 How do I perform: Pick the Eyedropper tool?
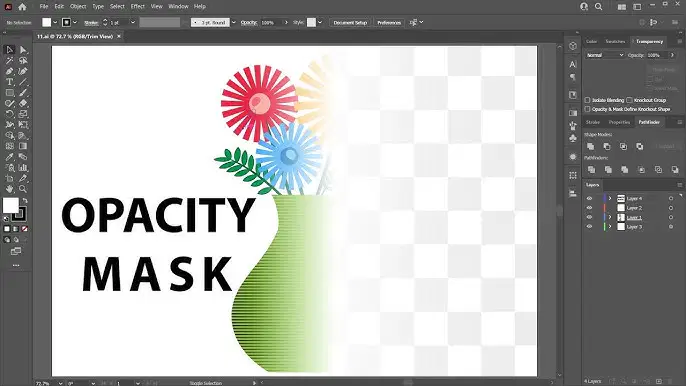point(9,157)
